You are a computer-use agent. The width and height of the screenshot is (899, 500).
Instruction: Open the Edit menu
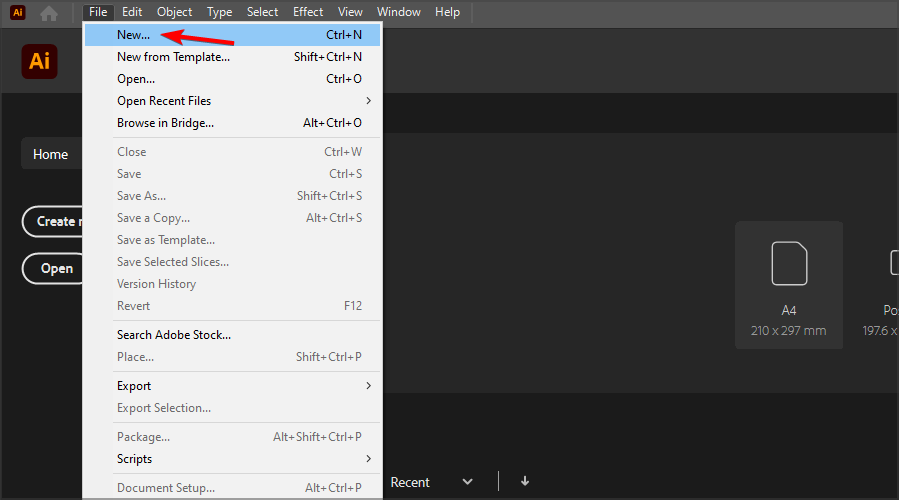point(132,12)
